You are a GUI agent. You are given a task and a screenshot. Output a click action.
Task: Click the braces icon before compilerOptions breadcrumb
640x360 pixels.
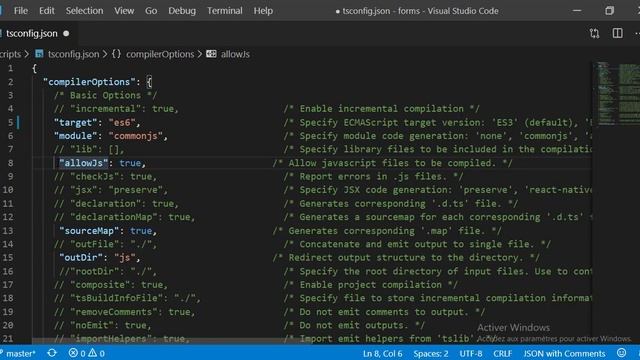116,54
